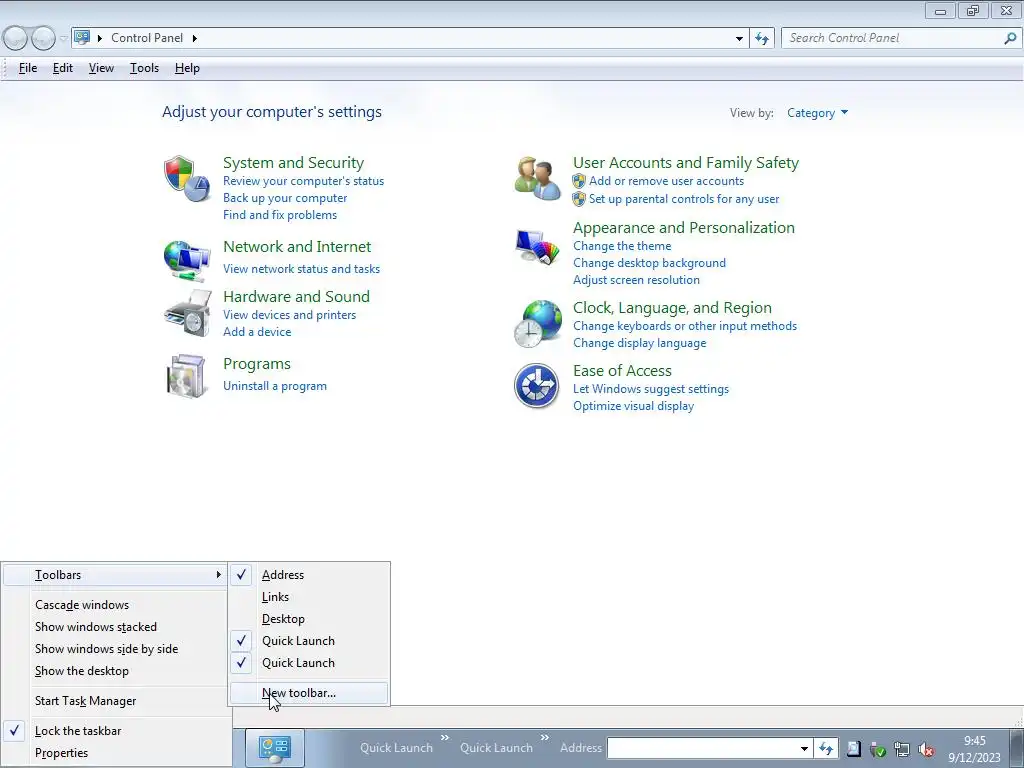The image size is (1024, 768).
Task: Click the Go button beside taskbar Address box
Action: click(826, 748)
